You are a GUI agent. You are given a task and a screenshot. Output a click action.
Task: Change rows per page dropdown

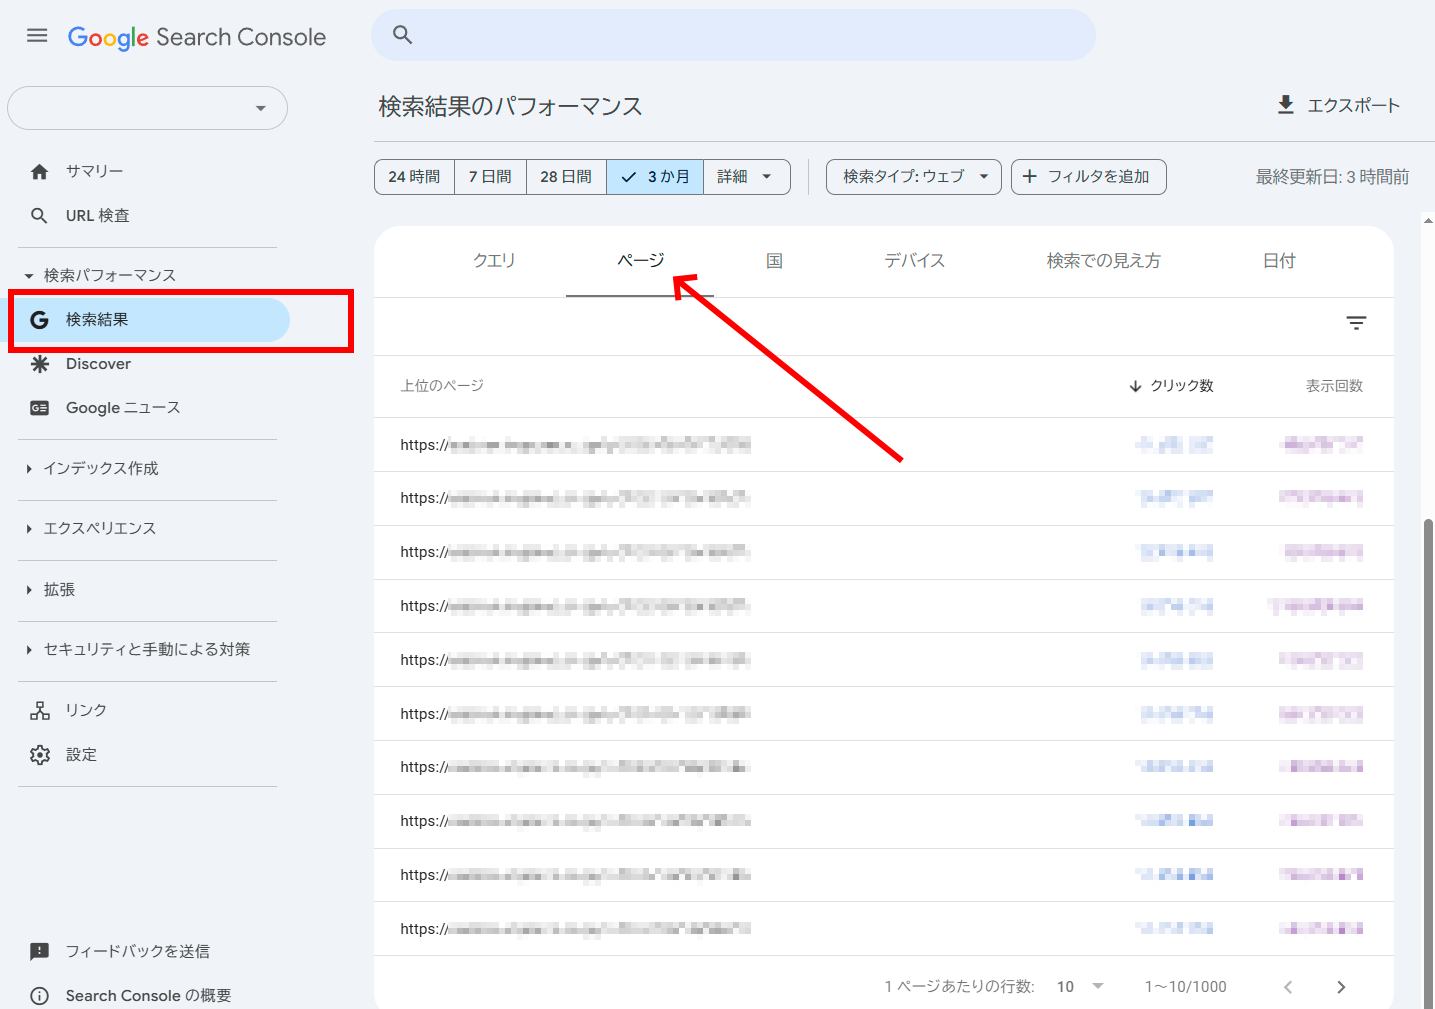pyautogui.click(x=1080, y=987)
